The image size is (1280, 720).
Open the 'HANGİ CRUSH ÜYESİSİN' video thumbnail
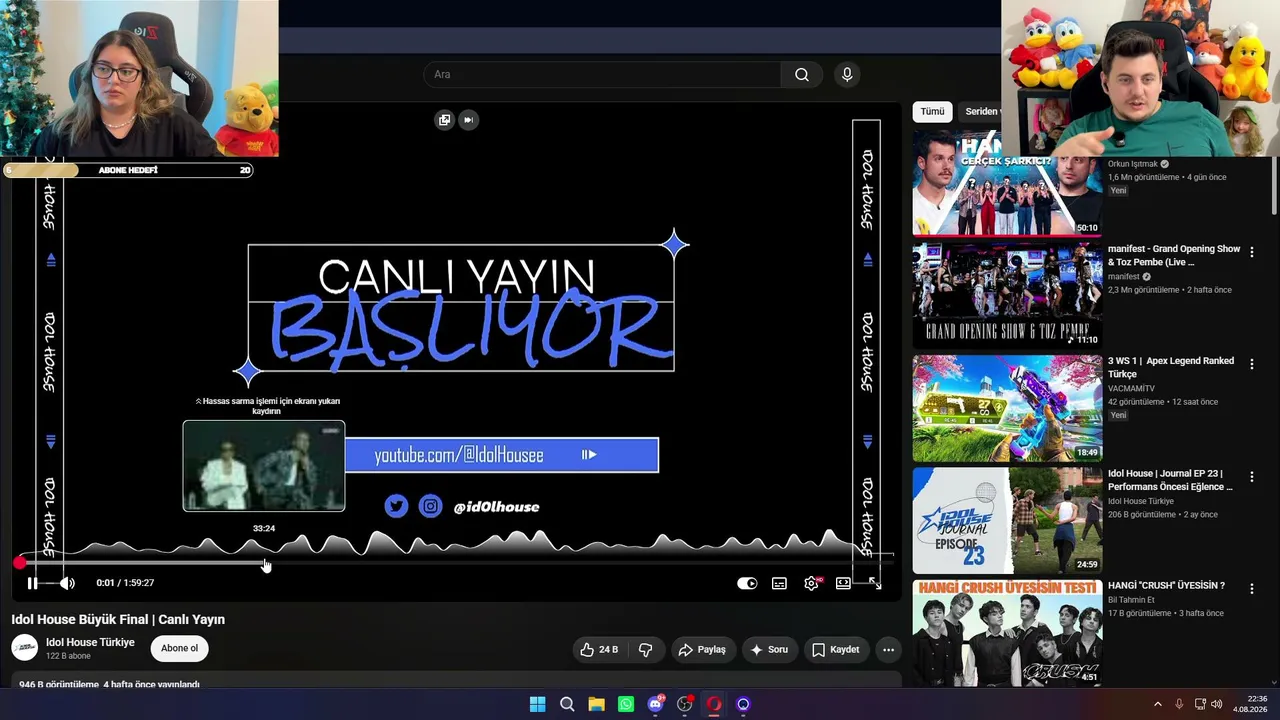[1007, 632]
